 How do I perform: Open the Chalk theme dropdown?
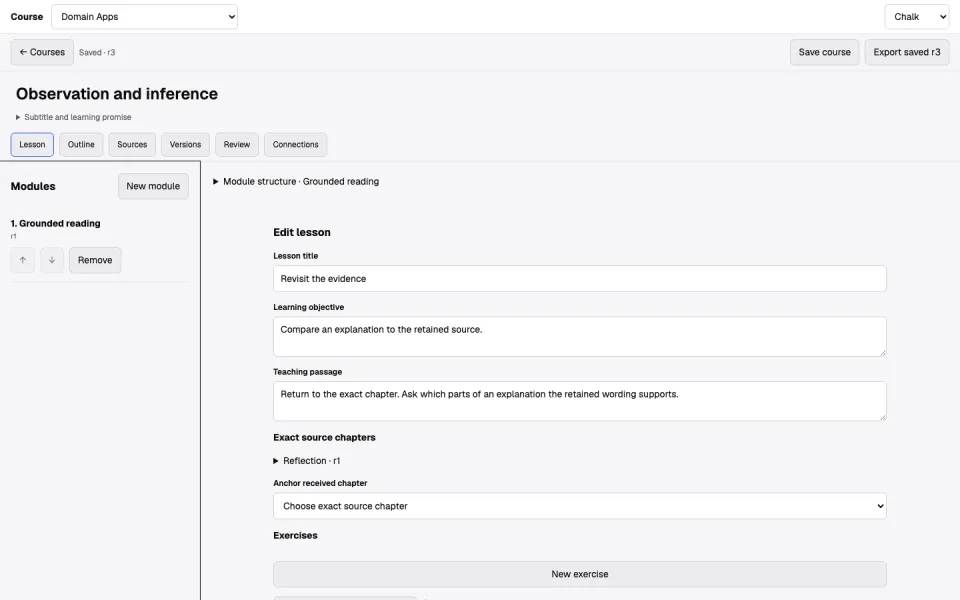click(x=917, y=17)
